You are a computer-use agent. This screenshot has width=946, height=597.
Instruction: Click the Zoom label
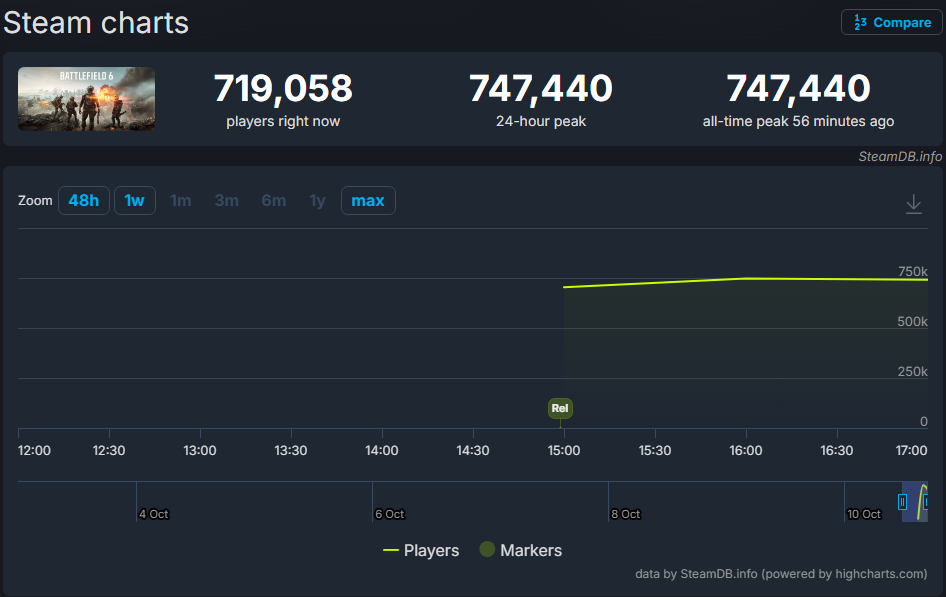click(x=35, y=200)
